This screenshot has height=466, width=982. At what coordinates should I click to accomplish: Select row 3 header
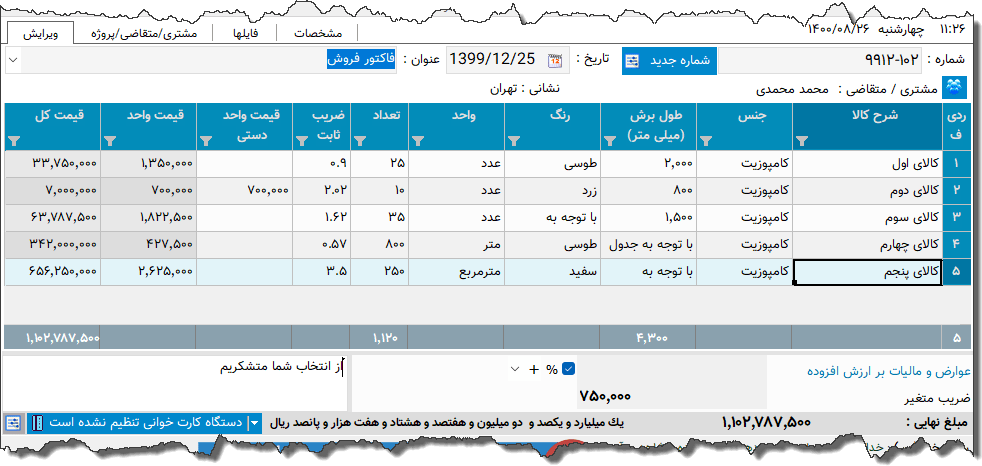[x=956, y=218]
